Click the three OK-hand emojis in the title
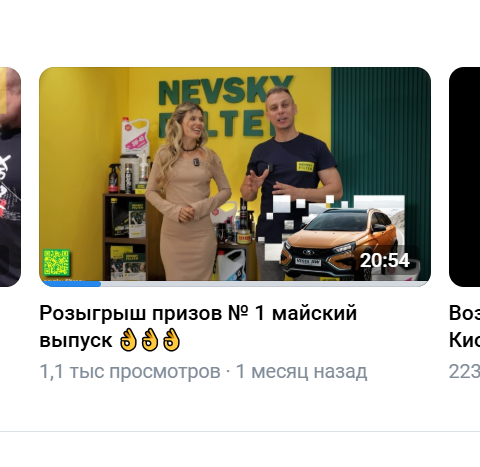This screenshot has width=480, height=467. [150, 340]
